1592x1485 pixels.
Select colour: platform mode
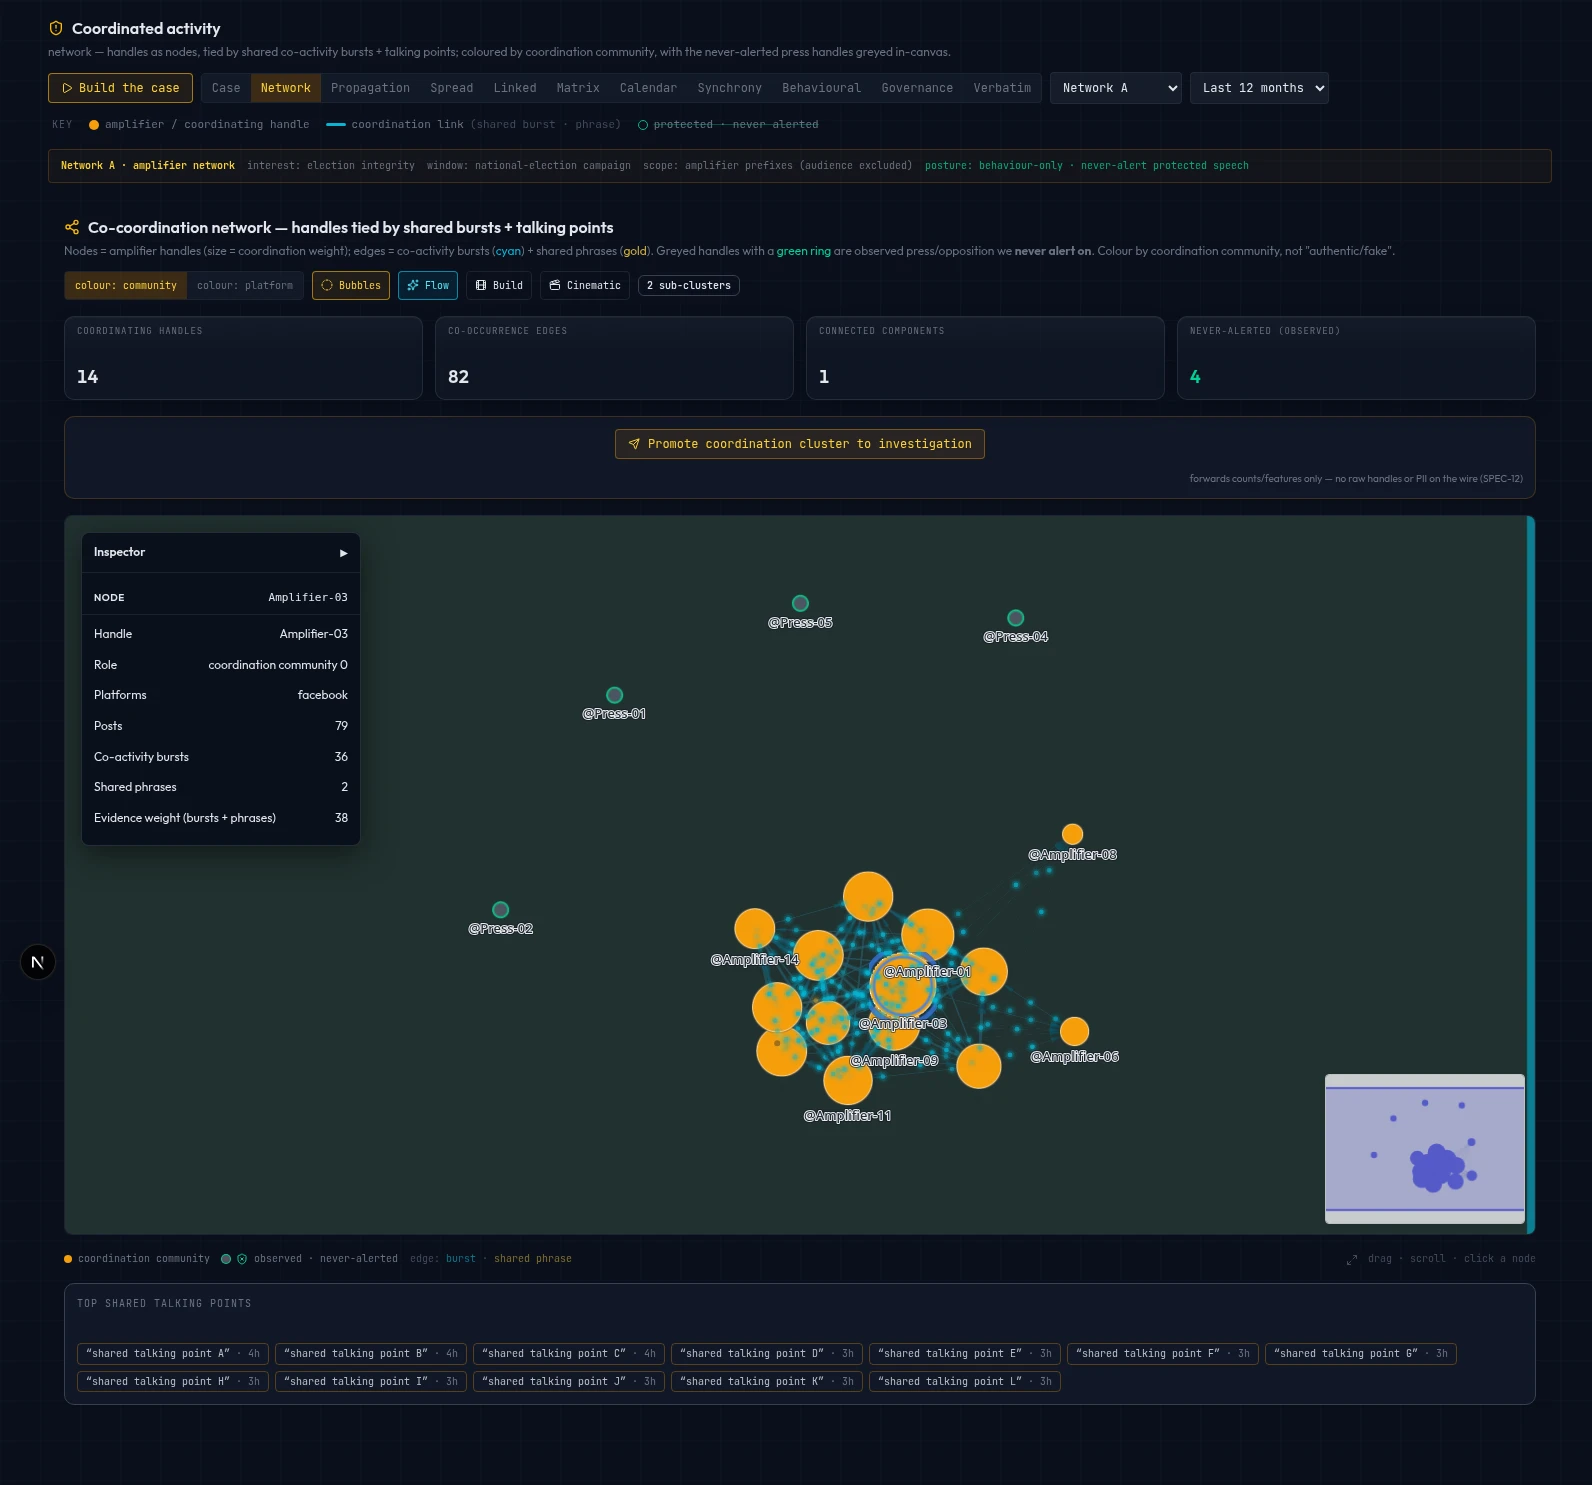(245, 285)
